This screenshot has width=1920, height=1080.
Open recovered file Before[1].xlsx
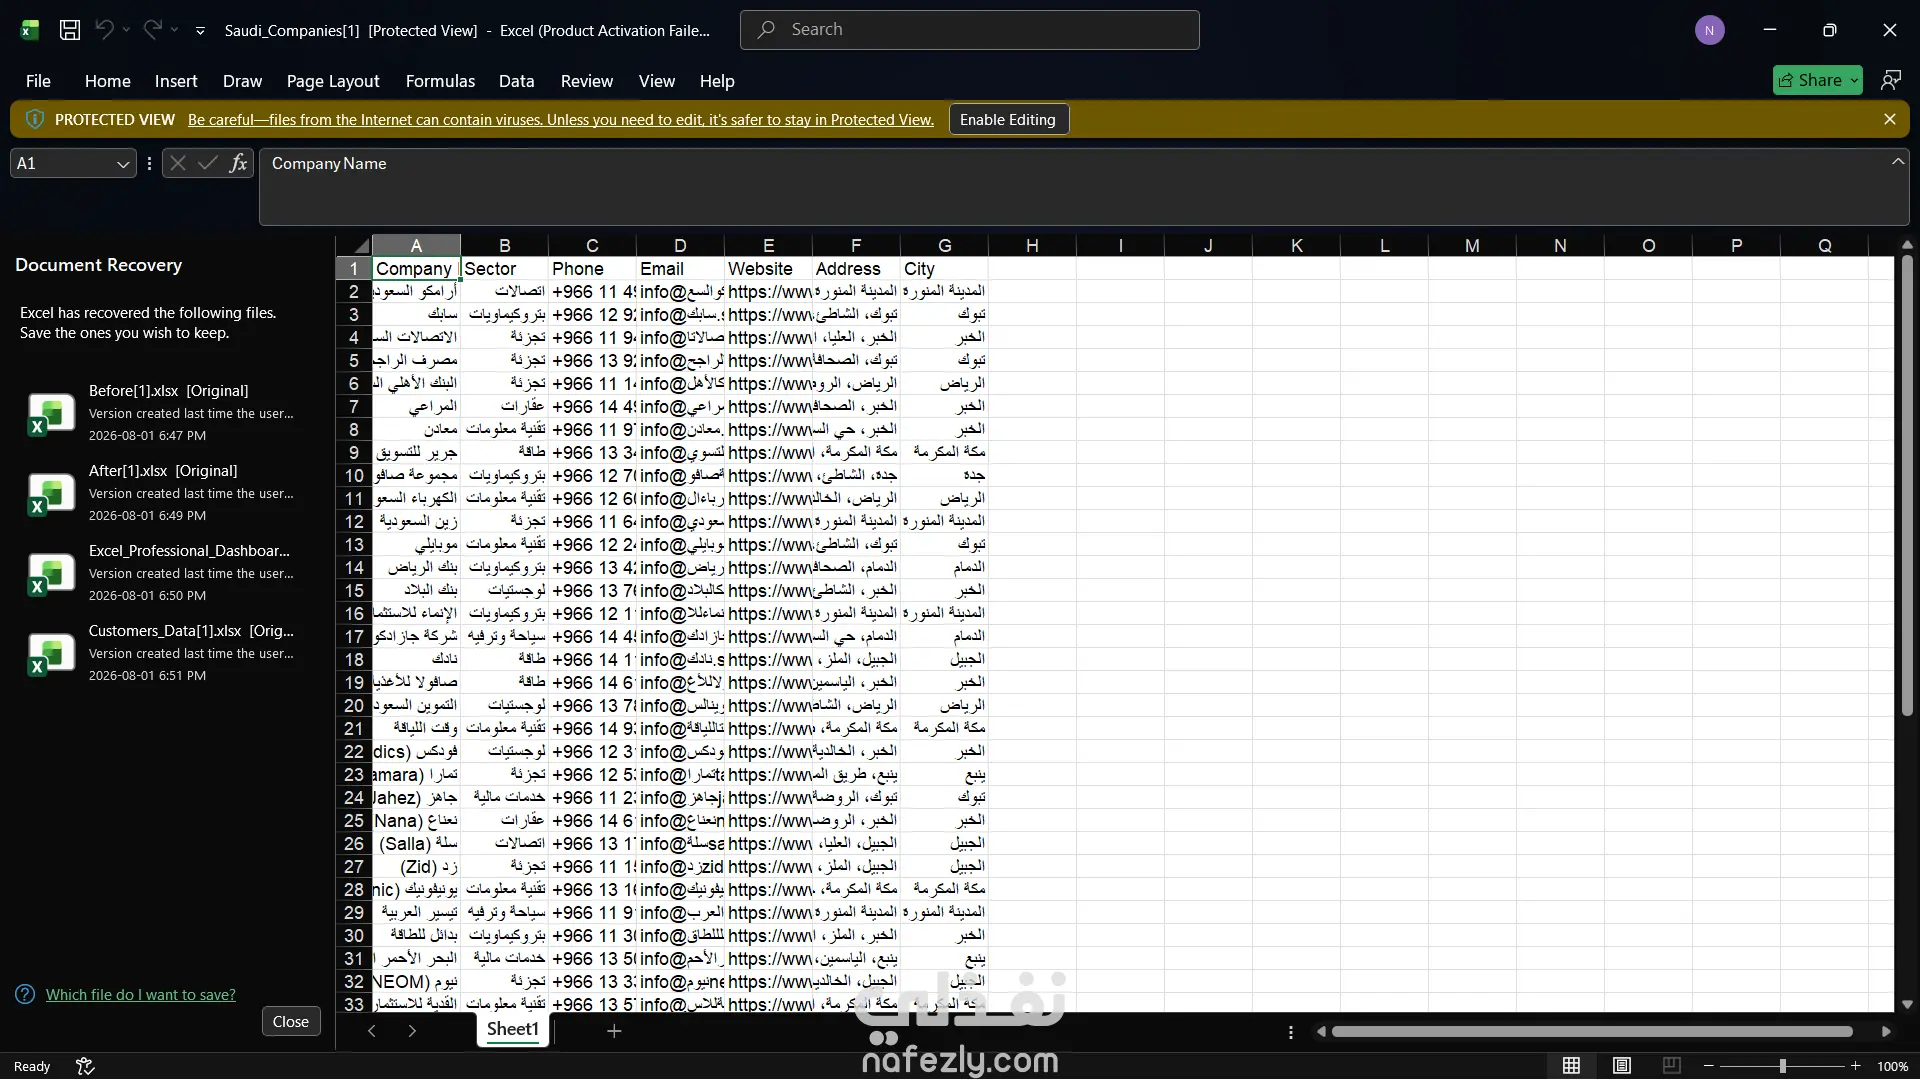point(165,413)
